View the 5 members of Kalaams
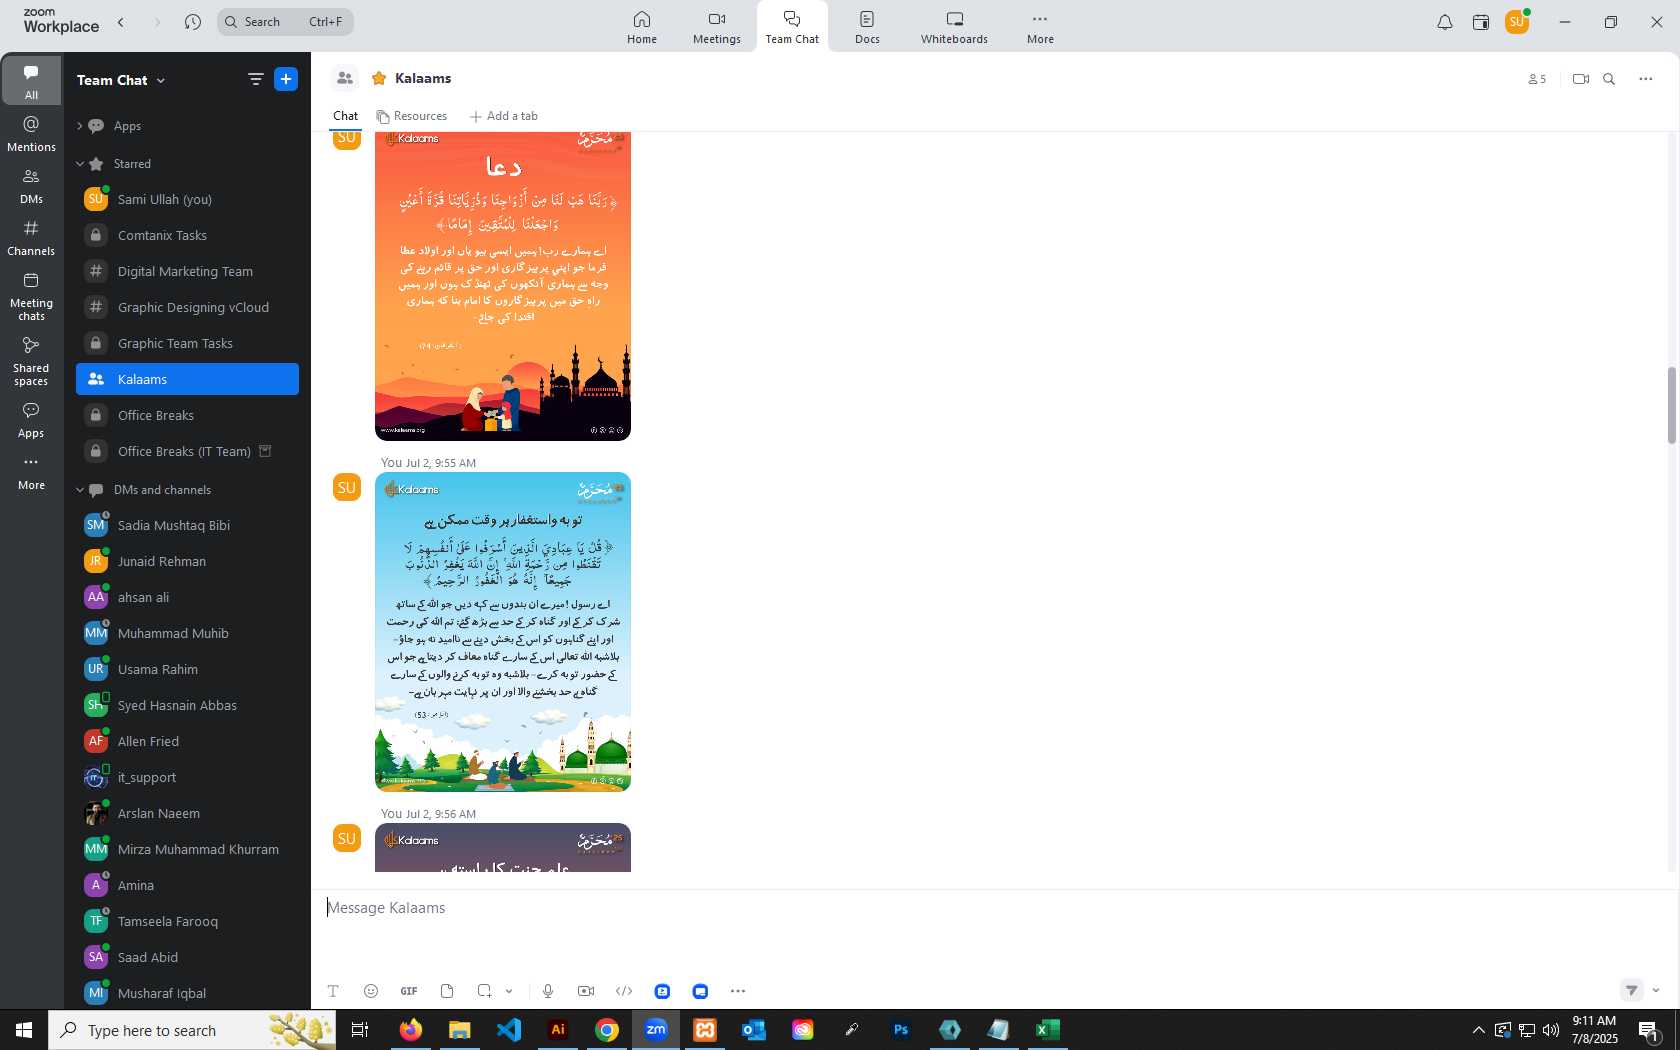This screenshot has width=1680, height=1050. coord(1537,79)
